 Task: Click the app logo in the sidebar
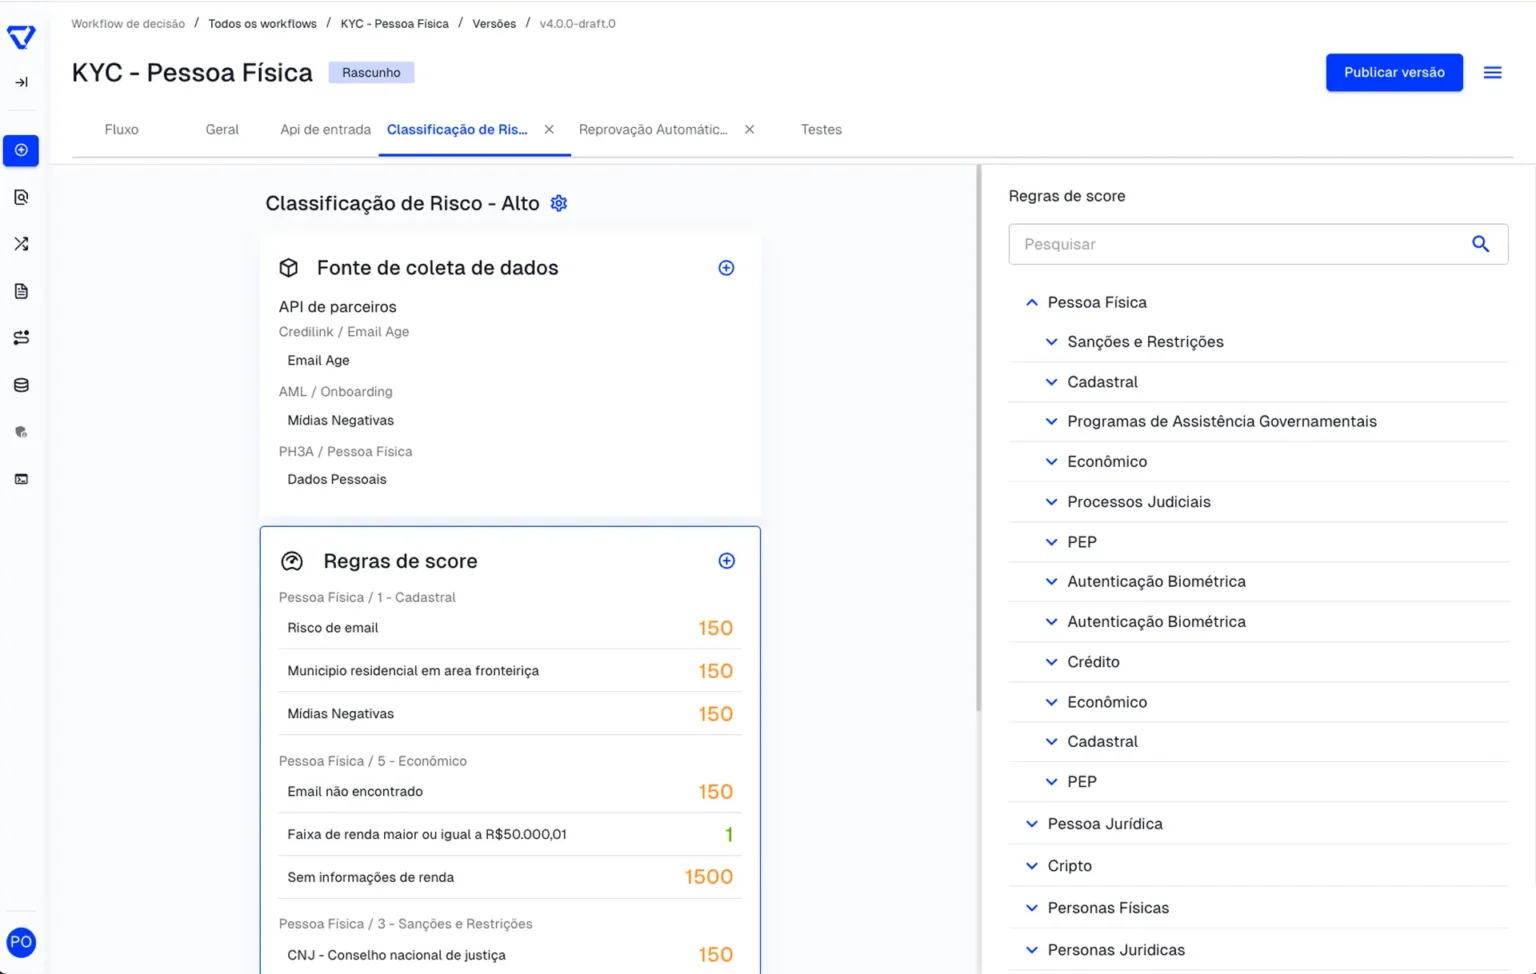pos(21,37)
